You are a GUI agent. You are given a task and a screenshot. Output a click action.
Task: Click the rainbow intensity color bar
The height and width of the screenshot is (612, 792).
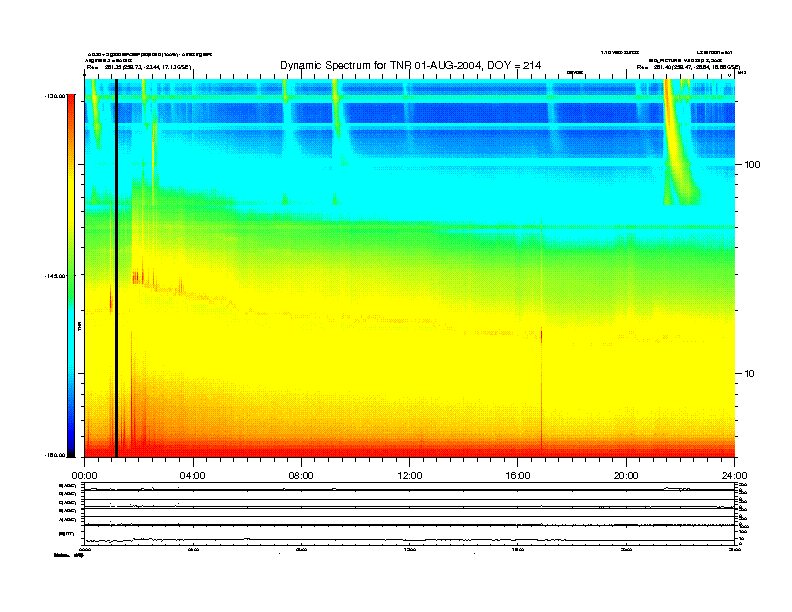[x=71, y=275]
